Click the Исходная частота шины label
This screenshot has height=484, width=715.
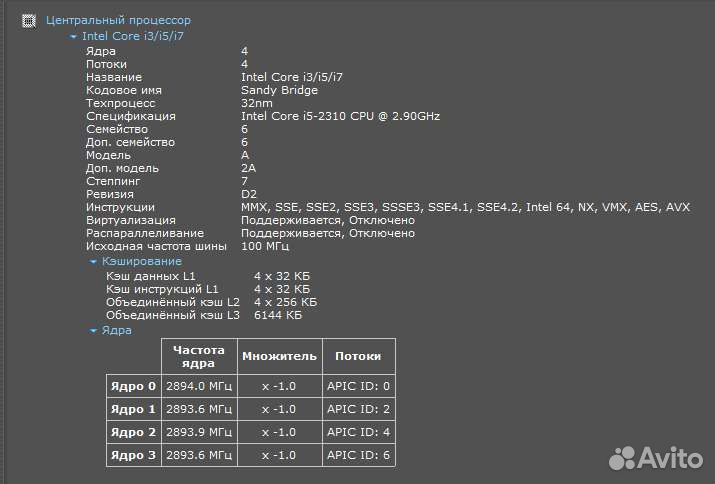click(x=156, y=246)
